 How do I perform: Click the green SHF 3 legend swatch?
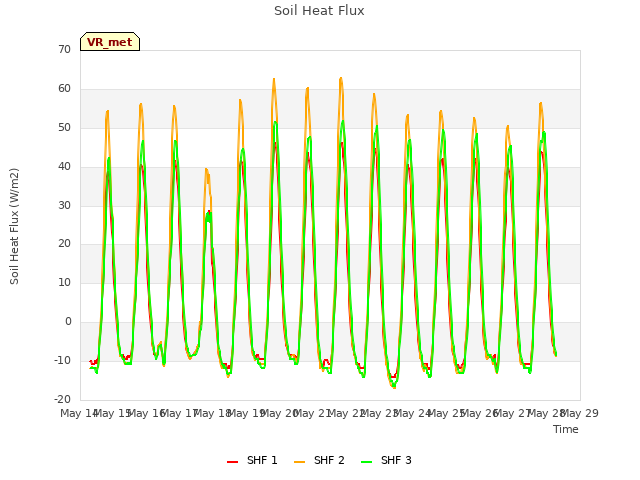367,462
